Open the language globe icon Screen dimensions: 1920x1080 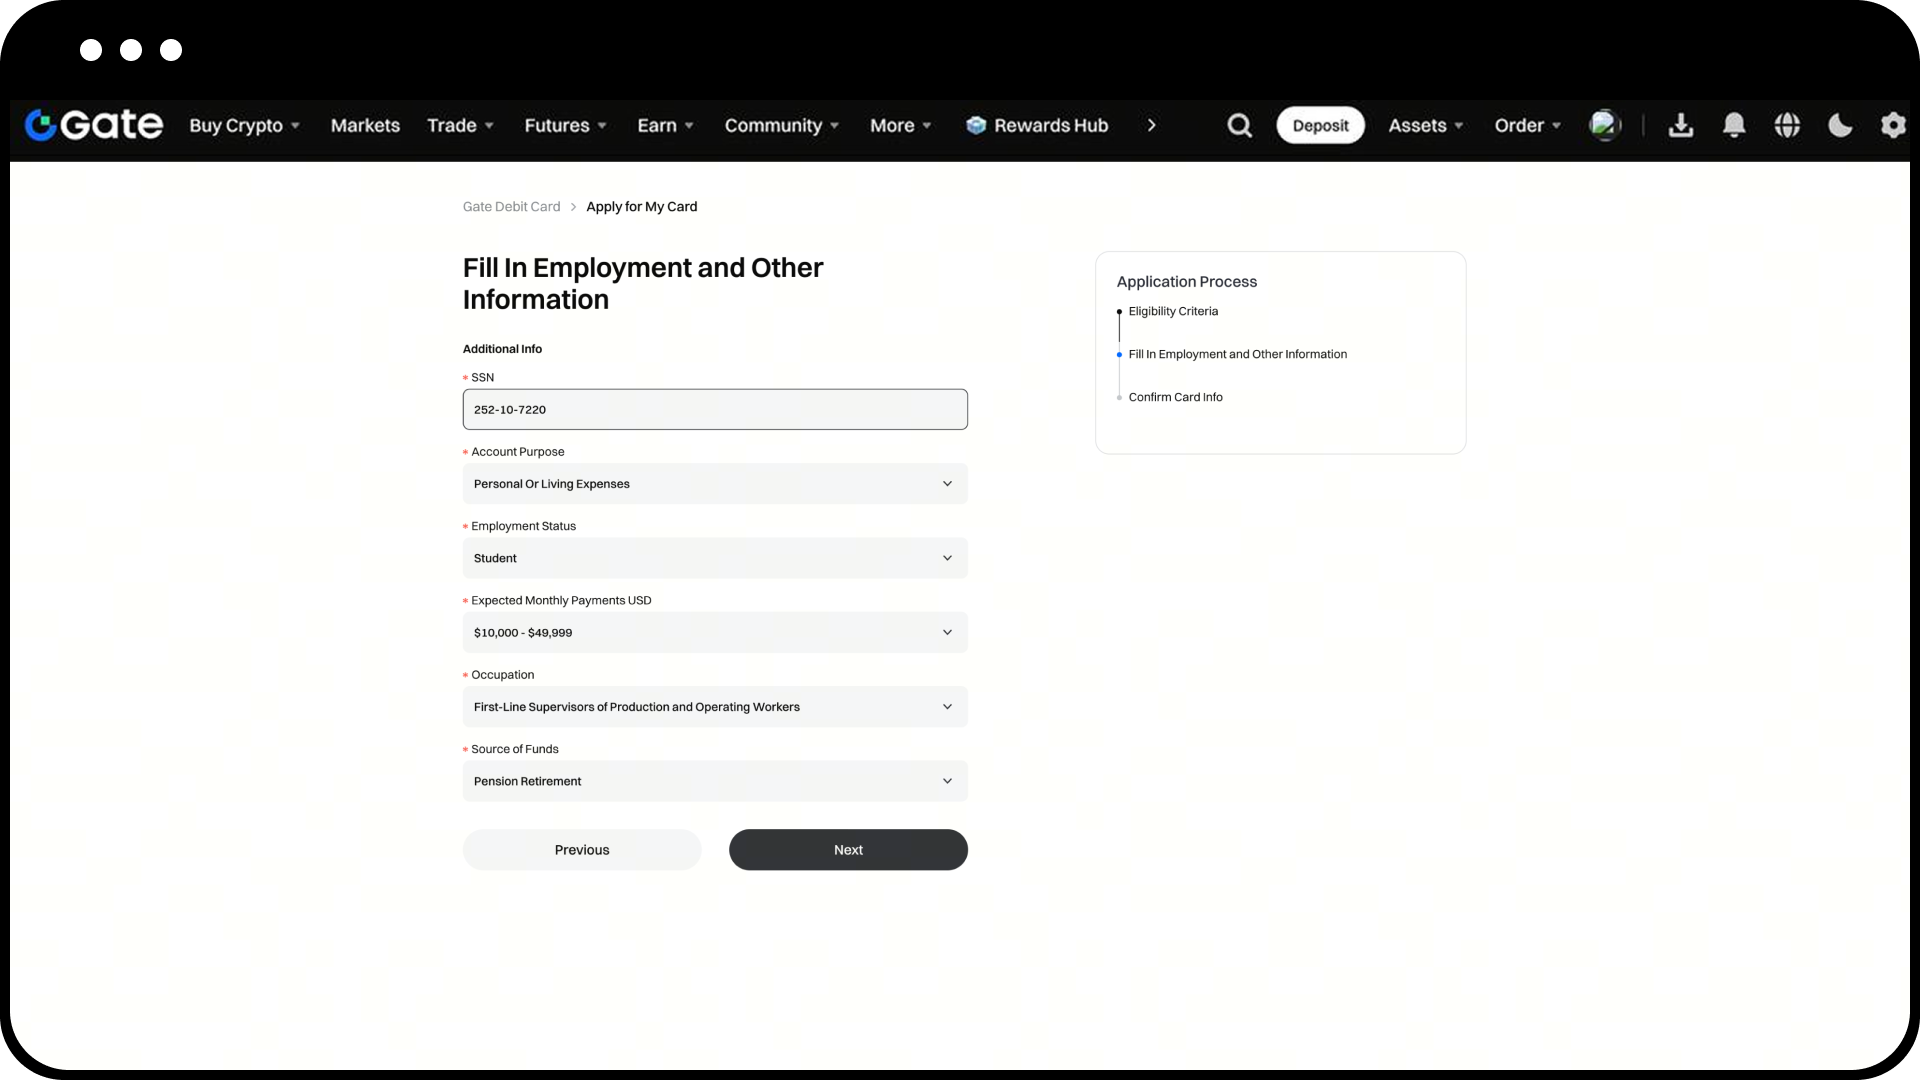click(1787, 125)
